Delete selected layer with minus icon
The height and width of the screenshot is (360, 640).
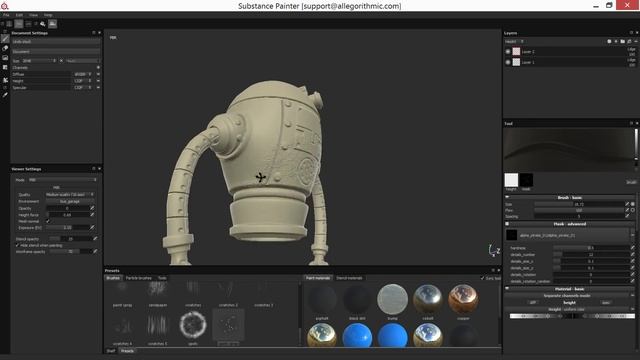[x=636, y=42]
